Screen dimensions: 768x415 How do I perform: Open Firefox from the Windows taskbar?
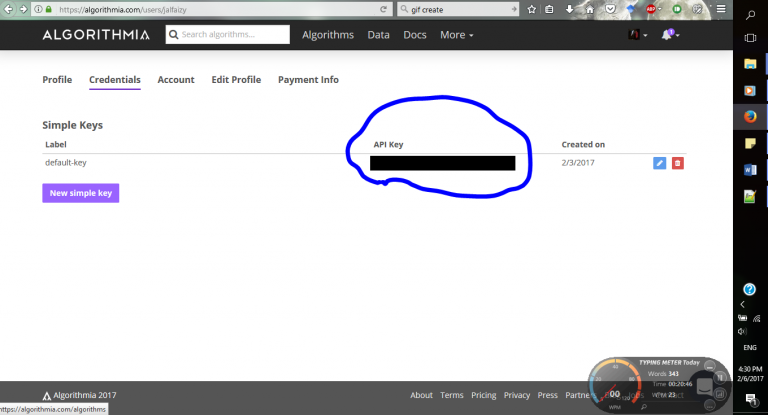pos(750,116)
